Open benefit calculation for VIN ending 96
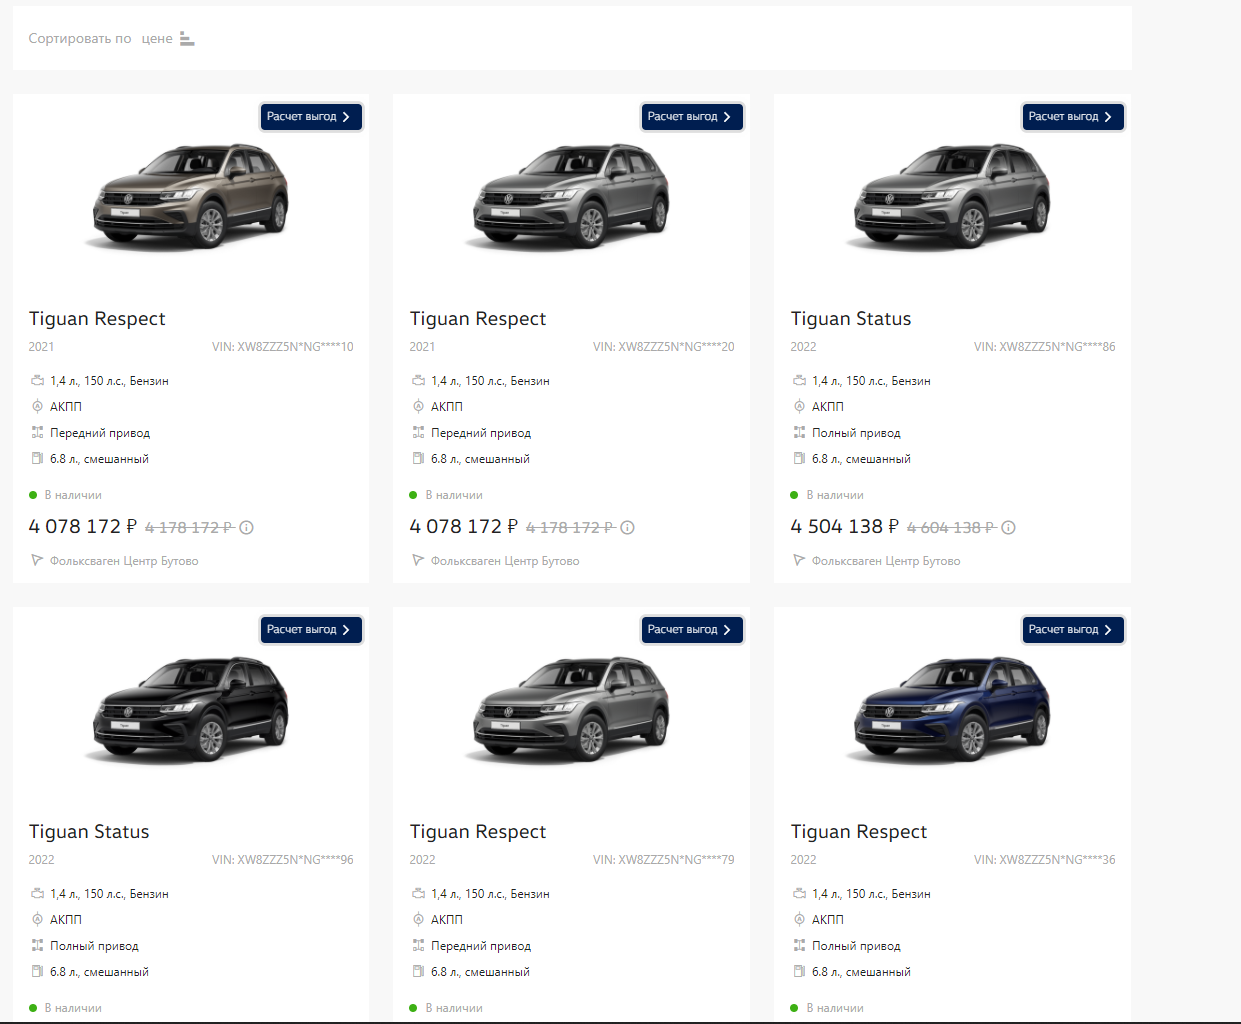This screenshot has width=1241, height=1024. click(x=311, y=630)
